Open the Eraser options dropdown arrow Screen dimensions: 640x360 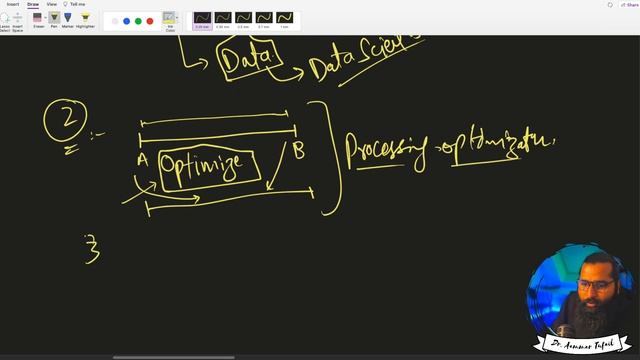pyautogui.click(x=45, y=18)
